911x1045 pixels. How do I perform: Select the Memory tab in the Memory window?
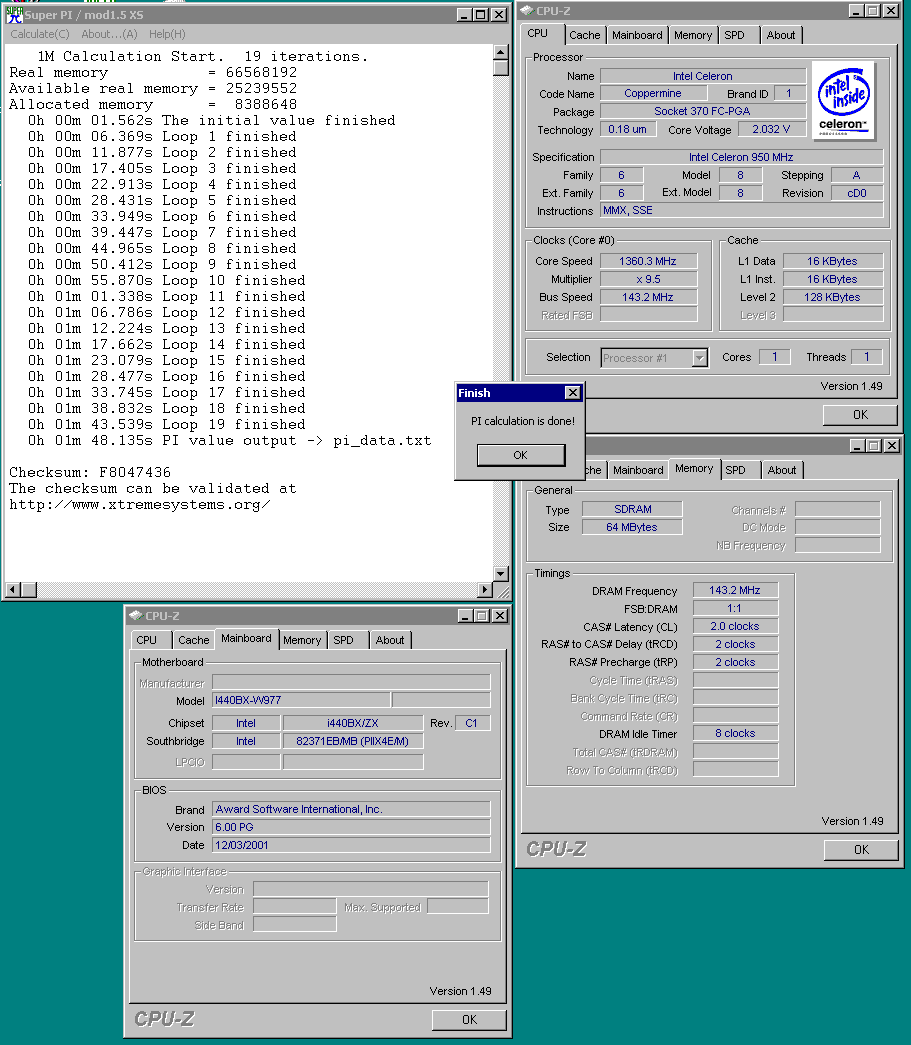pyautogui.click(x=694, y=469)
